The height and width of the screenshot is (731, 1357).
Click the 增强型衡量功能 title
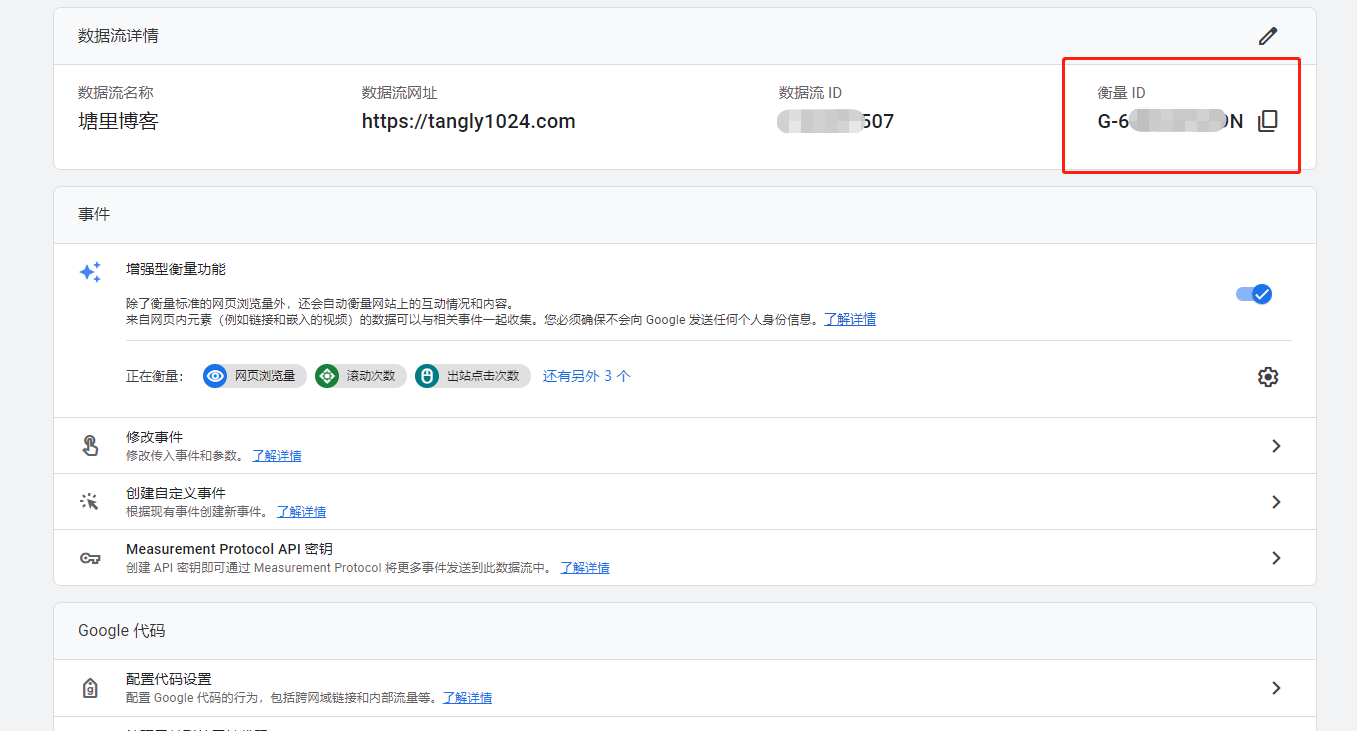176,270
